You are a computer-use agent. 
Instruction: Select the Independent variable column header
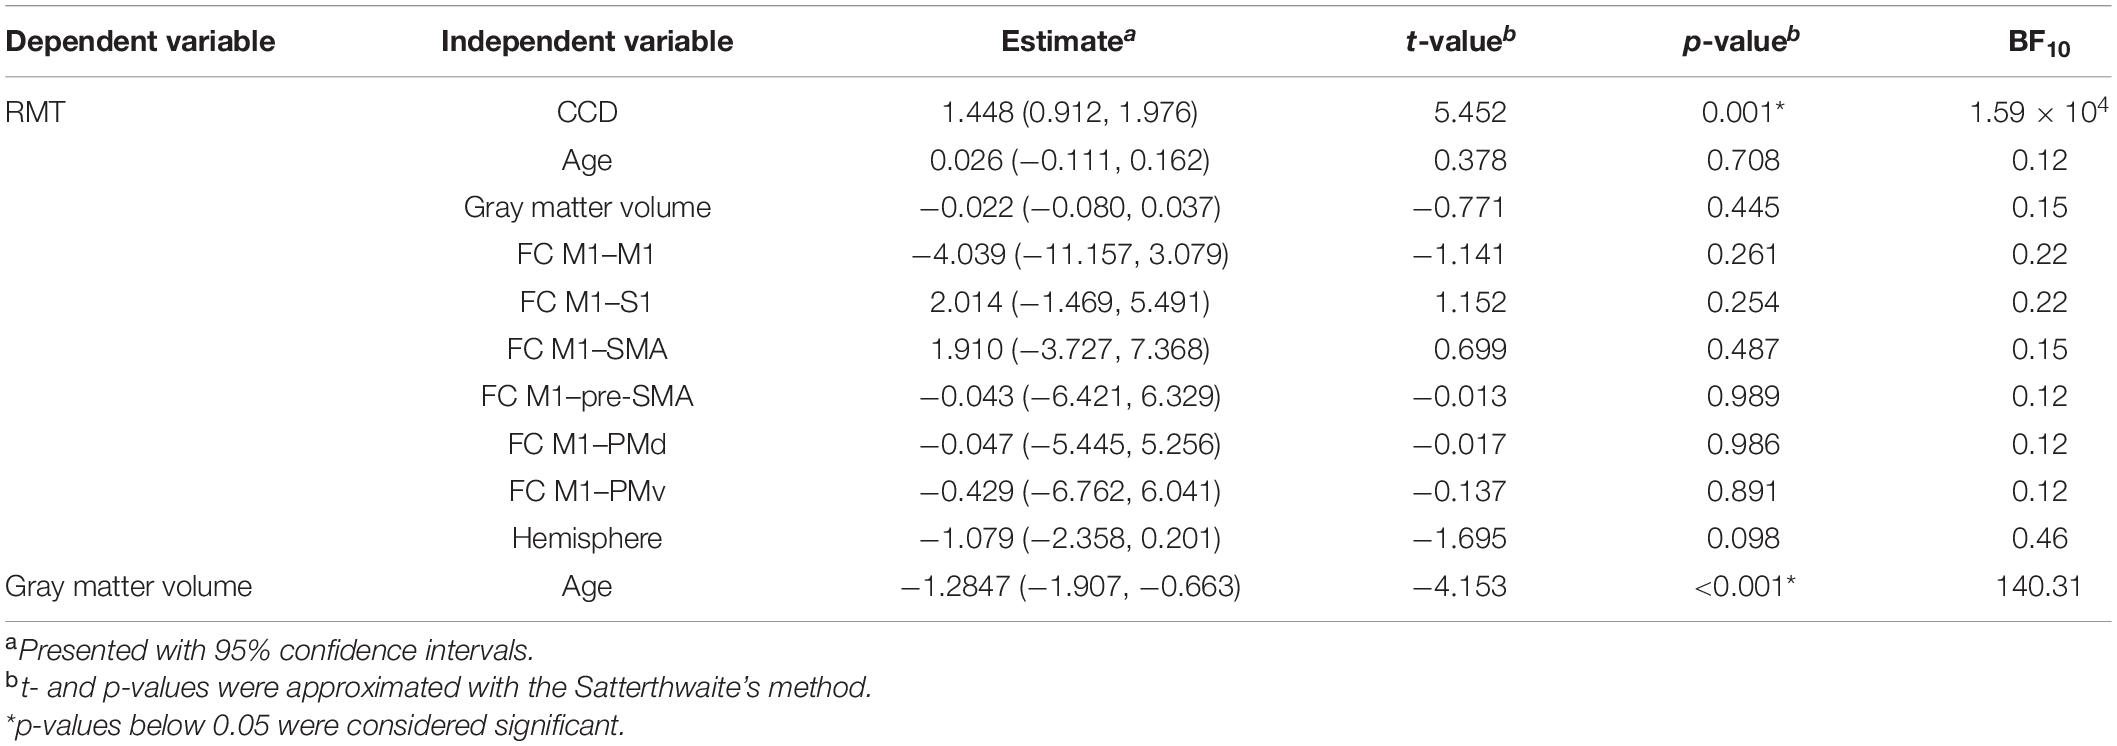pos(587,41)
